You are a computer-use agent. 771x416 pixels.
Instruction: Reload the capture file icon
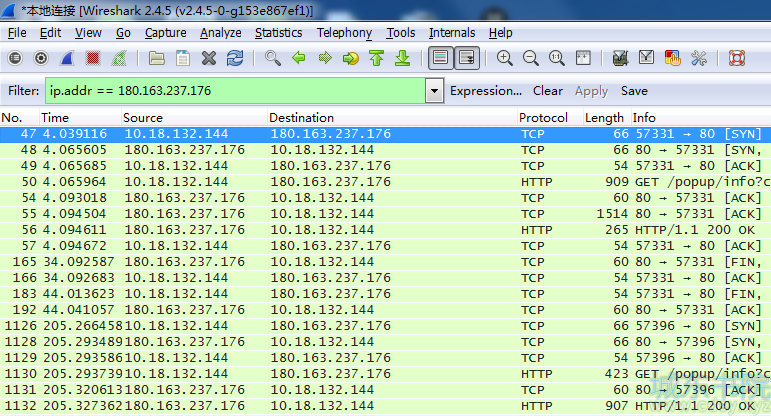click(x=235, y=59)
